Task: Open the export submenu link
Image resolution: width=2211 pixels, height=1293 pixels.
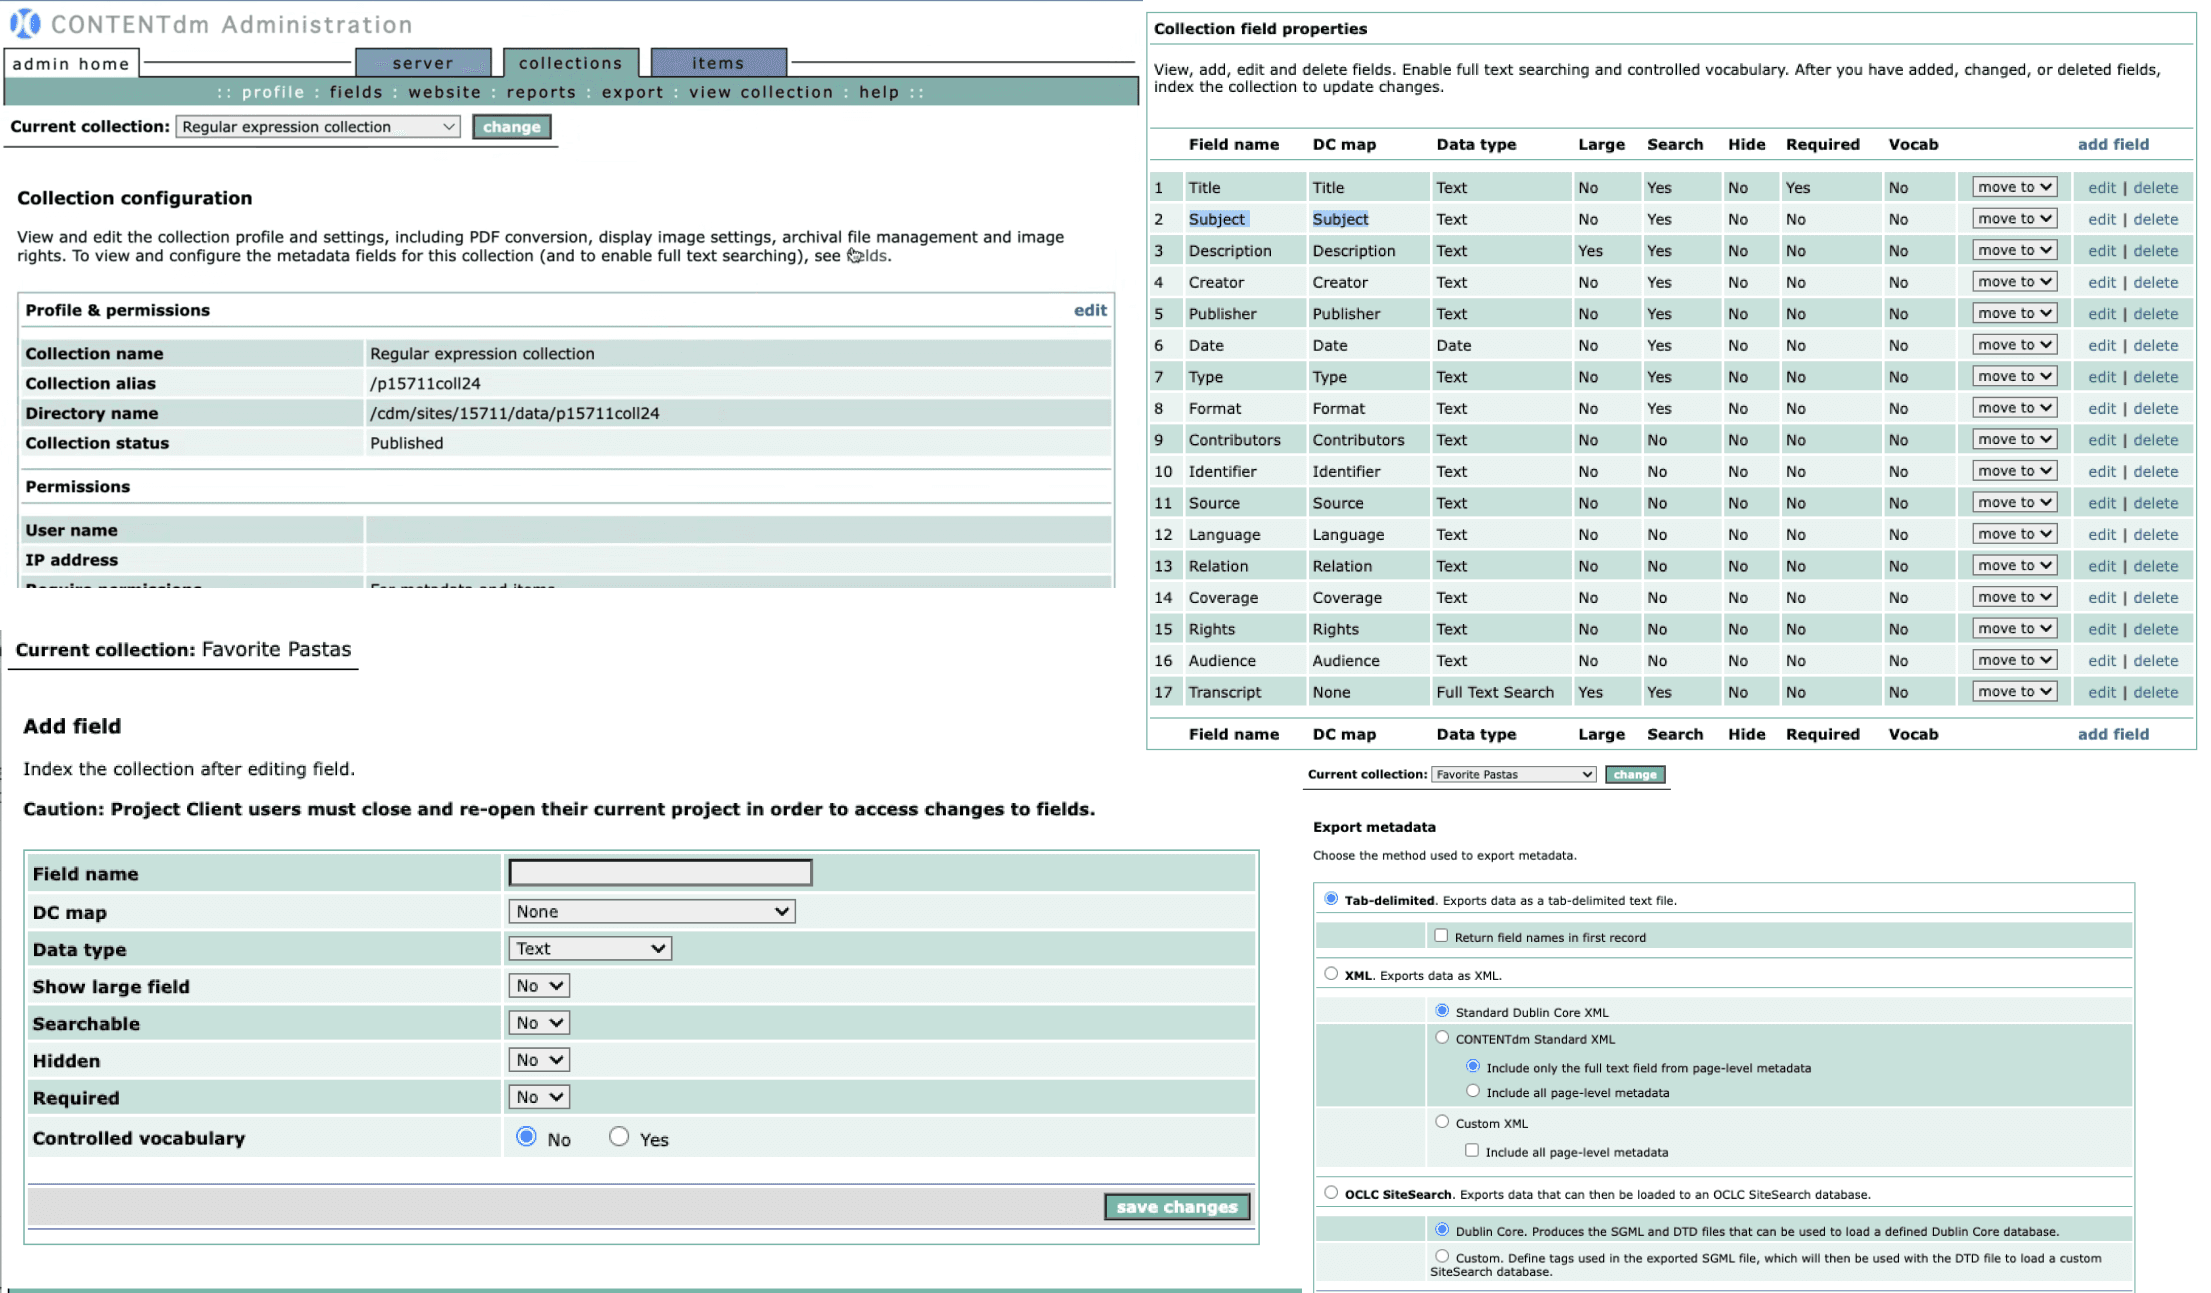Action: click(632, 92)
